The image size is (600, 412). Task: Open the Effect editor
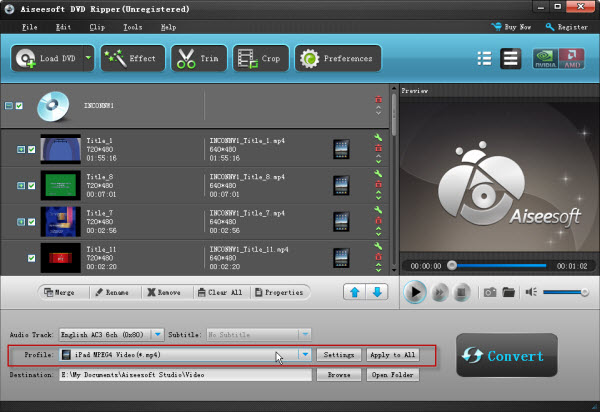coord(132,58)
